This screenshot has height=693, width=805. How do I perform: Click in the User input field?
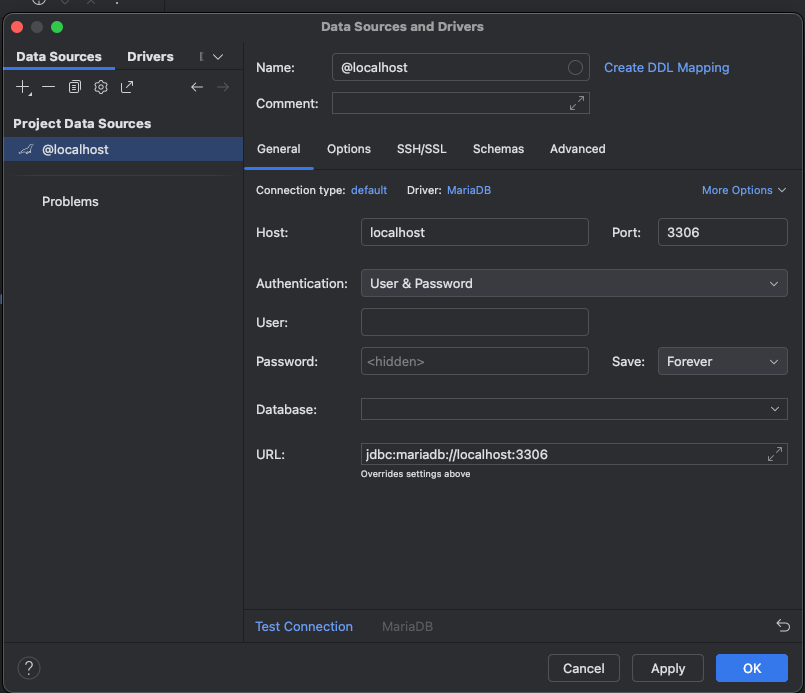tap(474, 322)
